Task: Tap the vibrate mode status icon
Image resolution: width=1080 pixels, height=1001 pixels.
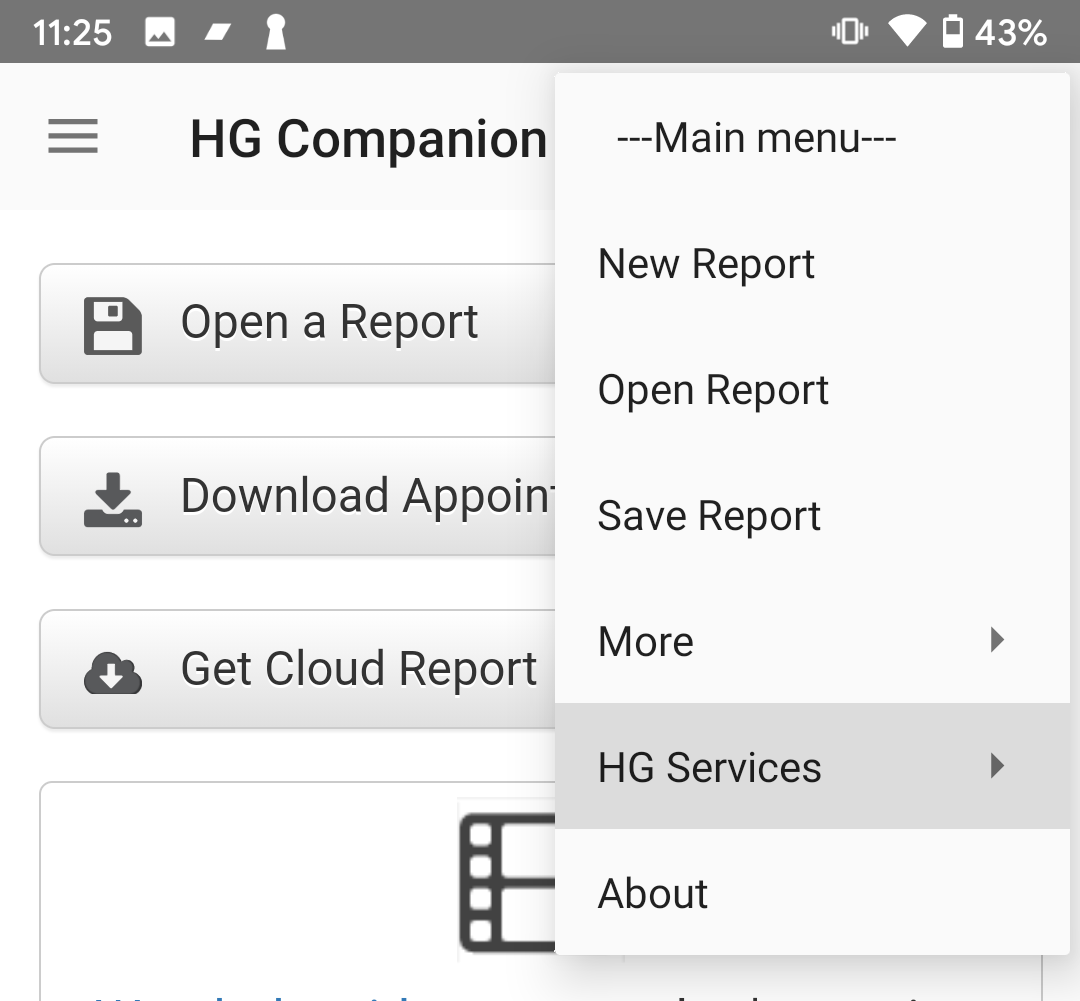Action: click(849, 32)
